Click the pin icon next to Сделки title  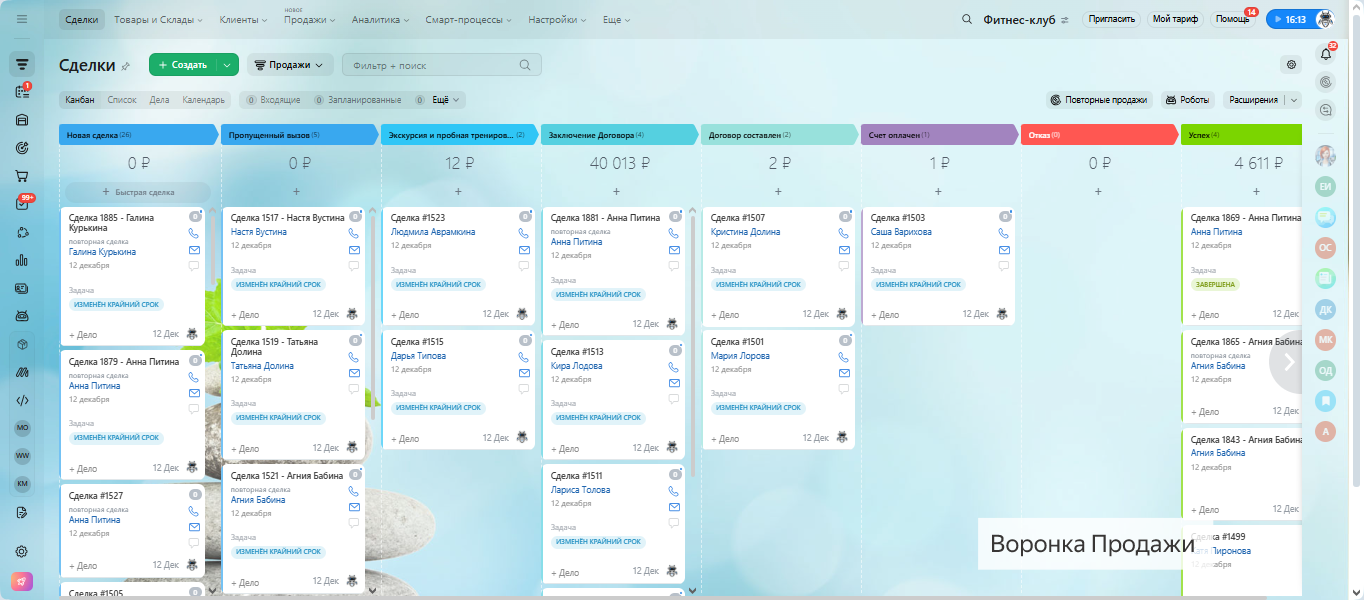pos(125,66)
